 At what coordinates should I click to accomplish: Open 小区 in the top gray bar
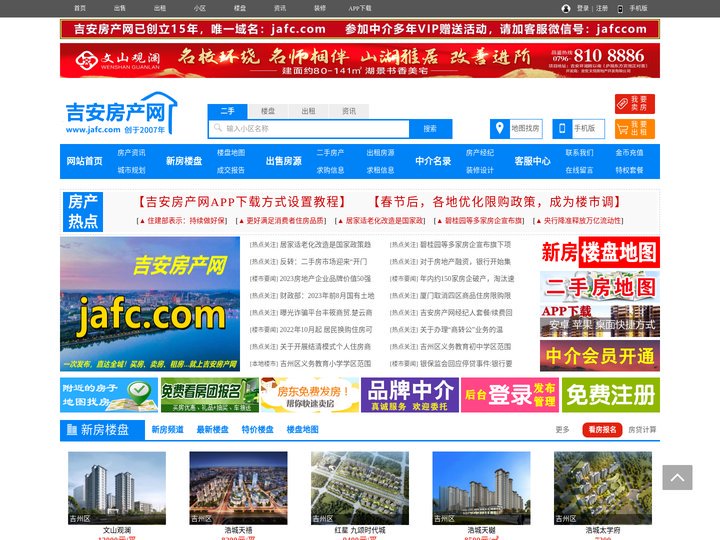pyautogui.click(x=200, y=8)
